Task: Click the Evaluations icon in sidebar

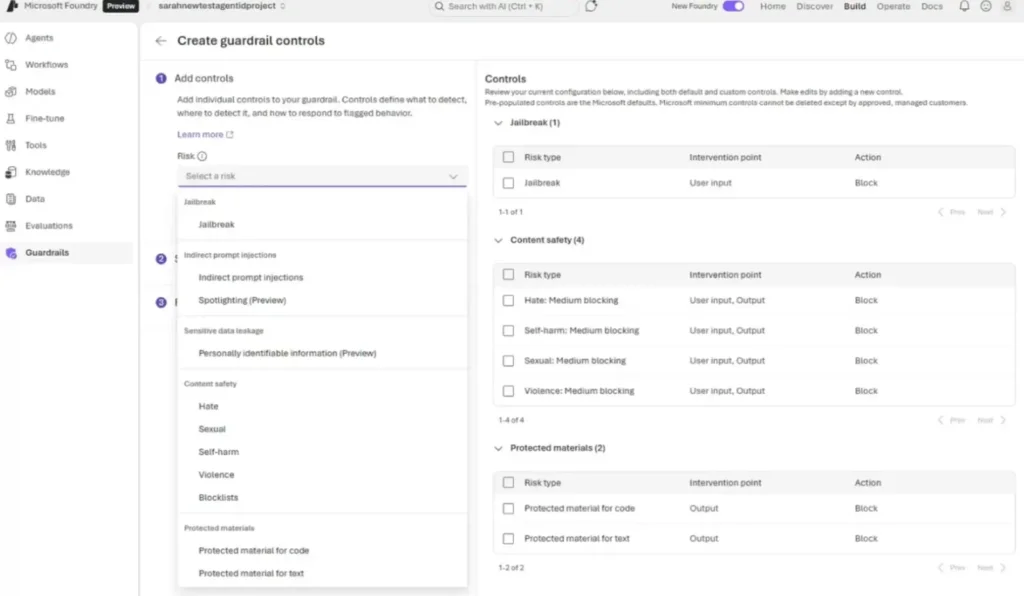Action: click(x=10, y=226)
